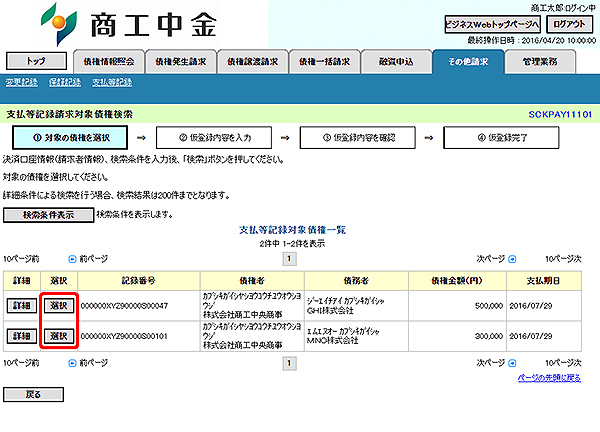Click 10ページ前 below the table
Viewport: 600px width, 432px height.
[x=21, y=363]
